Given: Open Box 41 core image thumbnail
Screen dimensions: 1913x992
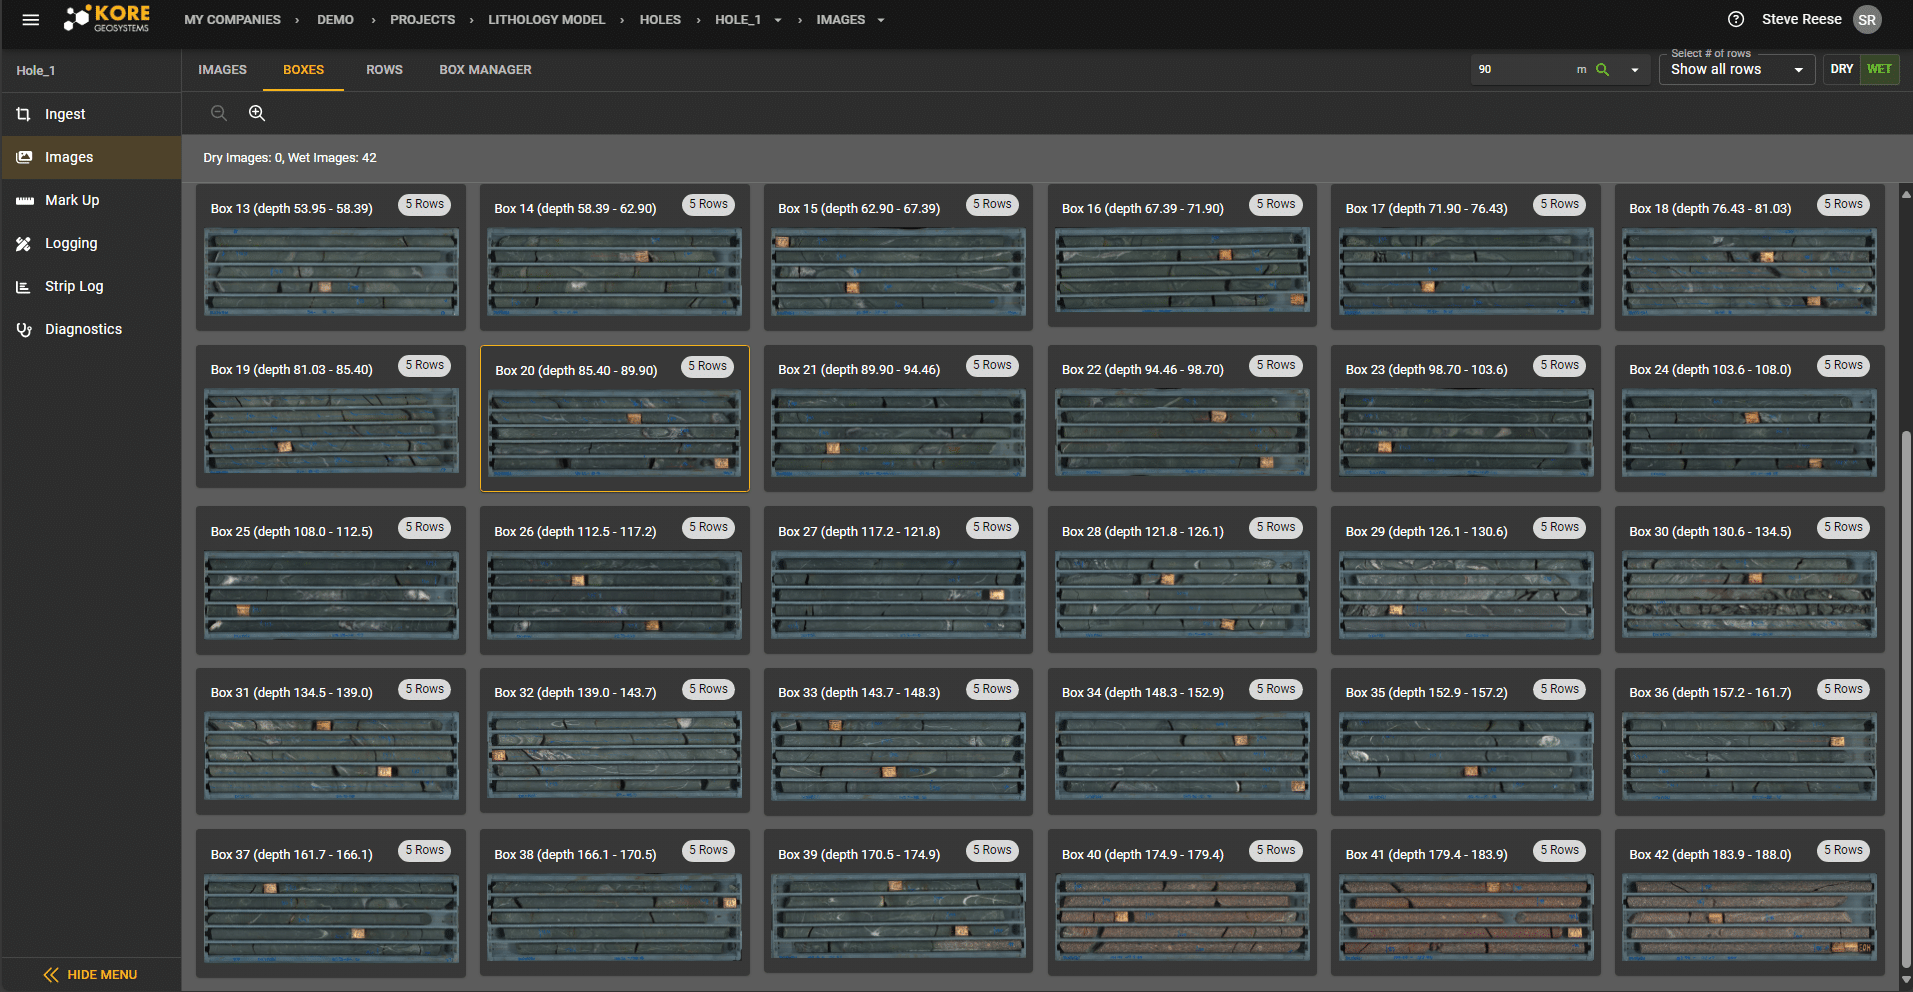Looking at the screenshot, I should [x=1465, y=917].
